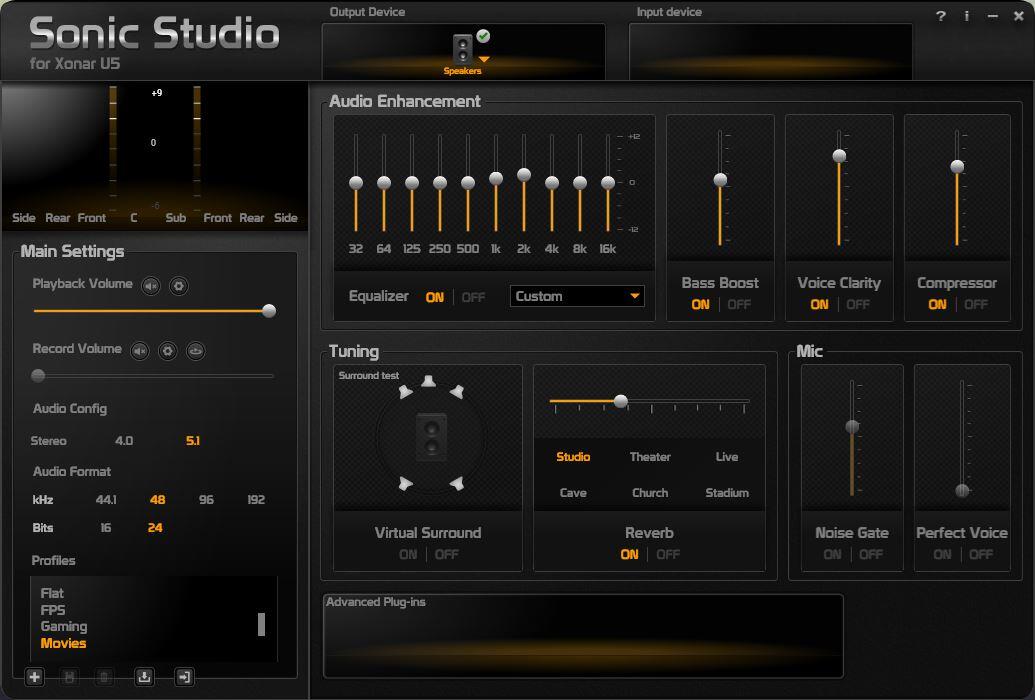Open record volume settings gear
The width and height of the screenshot is (1035, 700).
click(168, 351)
